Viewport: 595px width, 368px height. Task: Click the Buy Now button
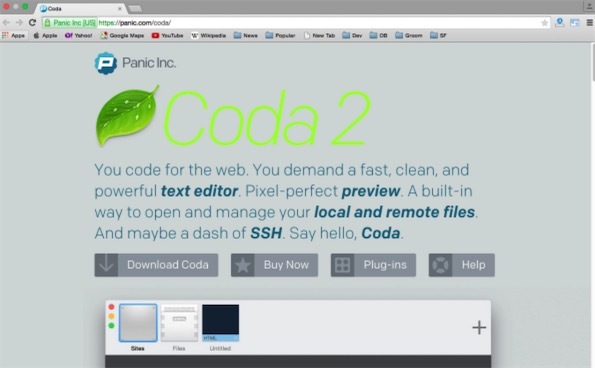click(274, 265)
